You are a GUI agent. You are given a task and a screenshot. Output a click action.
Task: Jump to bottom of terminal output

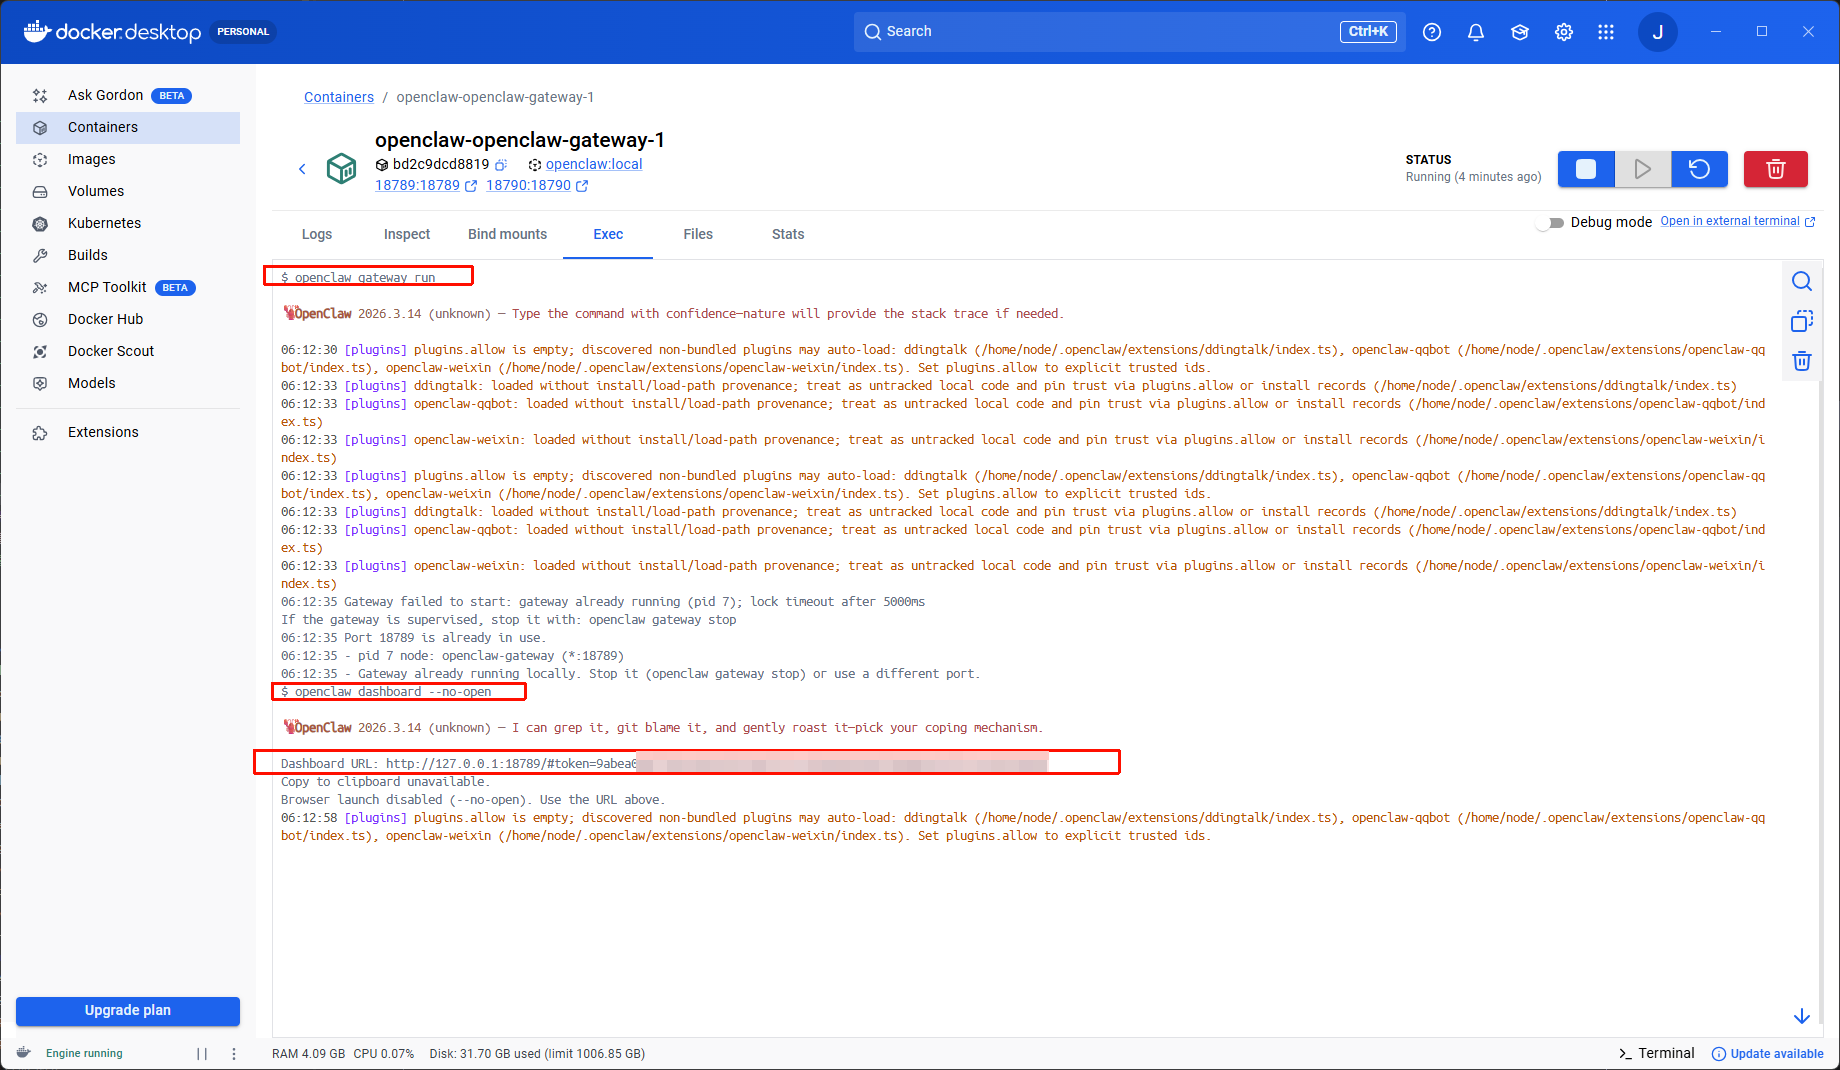(1802, 1016)
